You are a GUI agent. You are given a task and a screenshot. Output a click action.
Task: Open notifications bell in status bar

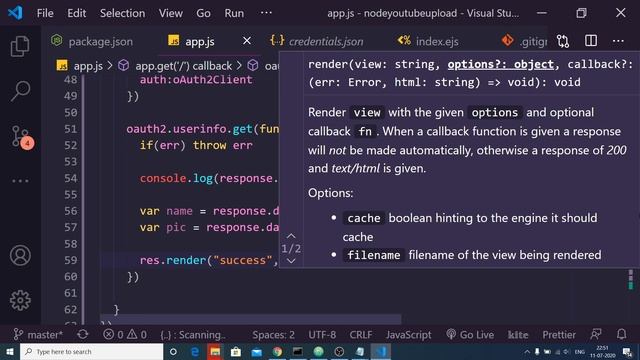click(621, 335)
